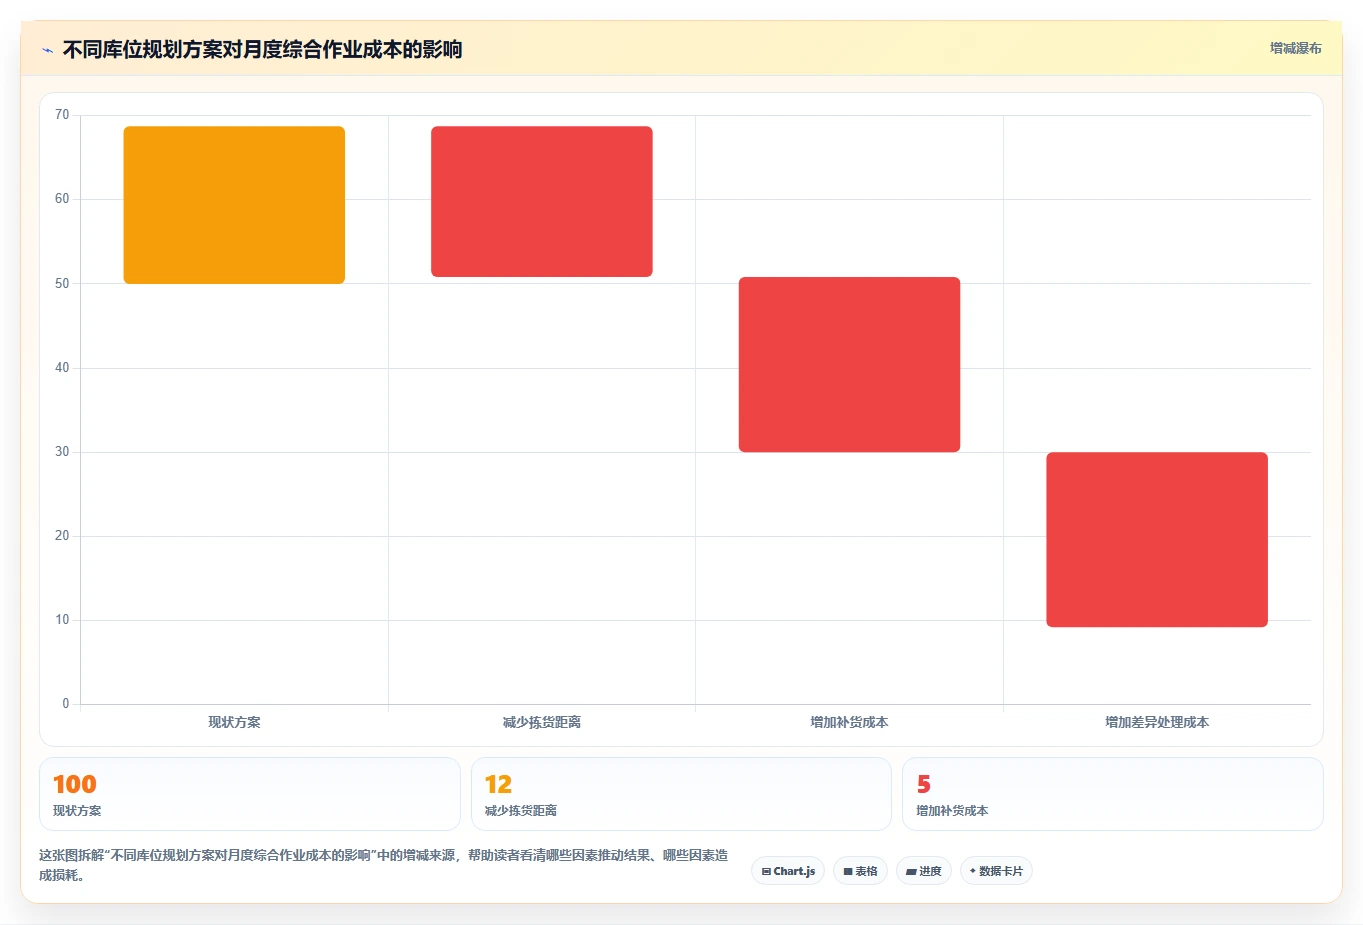The height and width of the screenshot is (925, 1363).
Task: Click the description paragraph starting 这张图拆解
Action: (384, 865)
